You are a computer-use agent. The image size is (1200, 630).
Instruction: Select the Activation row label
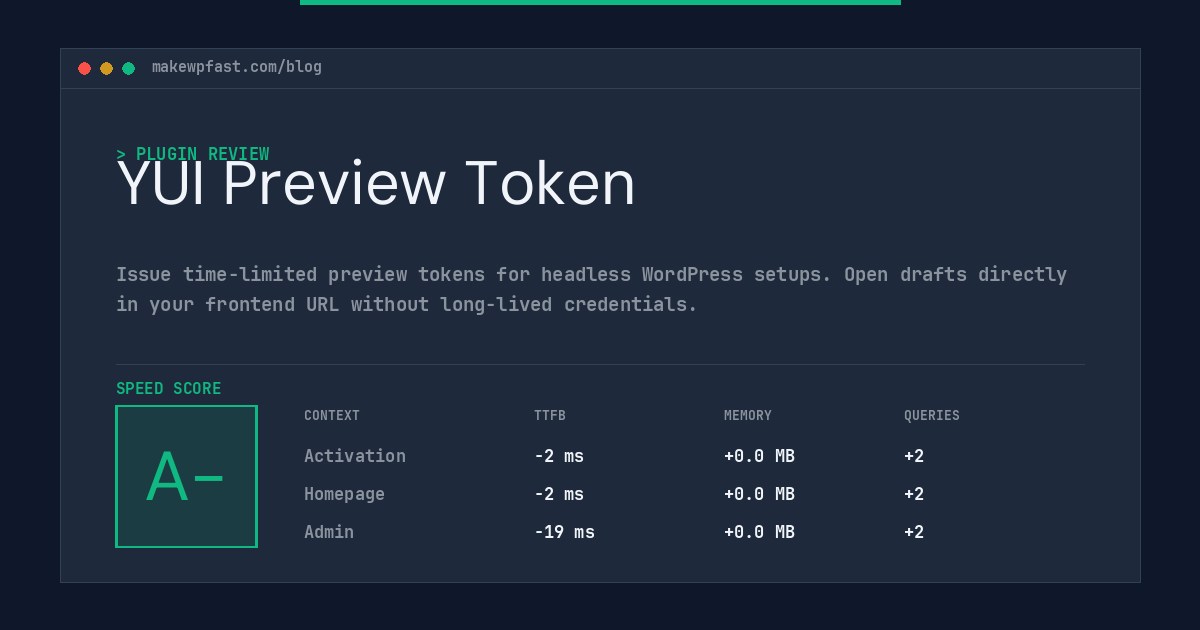(355, 456)
